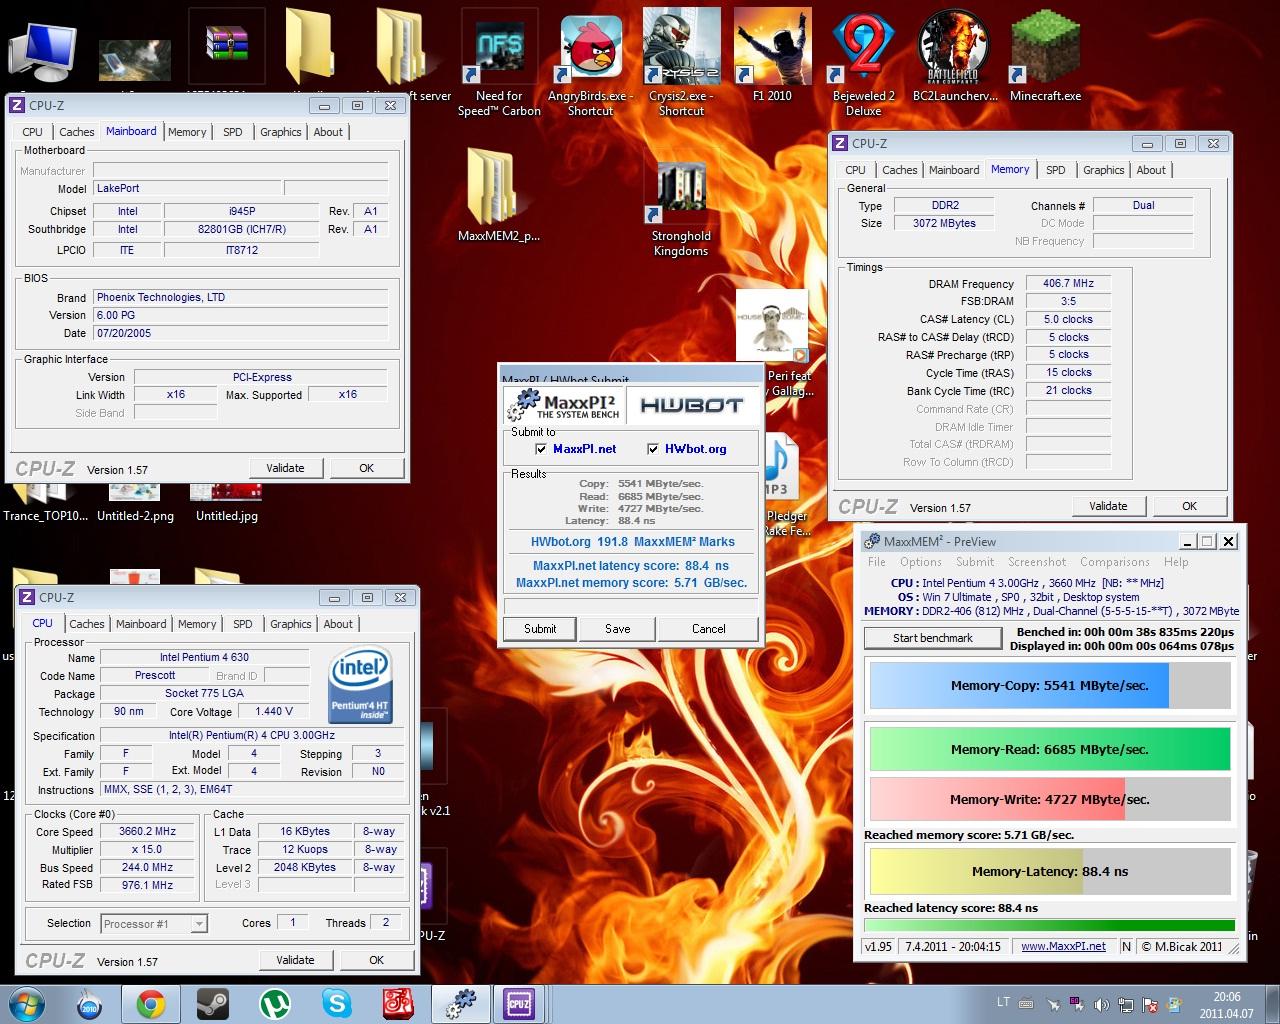This screenshot has width=1280, height=1024.
Task: Click Start benchmark in MaxxMEM²
Action: point(933,638)
